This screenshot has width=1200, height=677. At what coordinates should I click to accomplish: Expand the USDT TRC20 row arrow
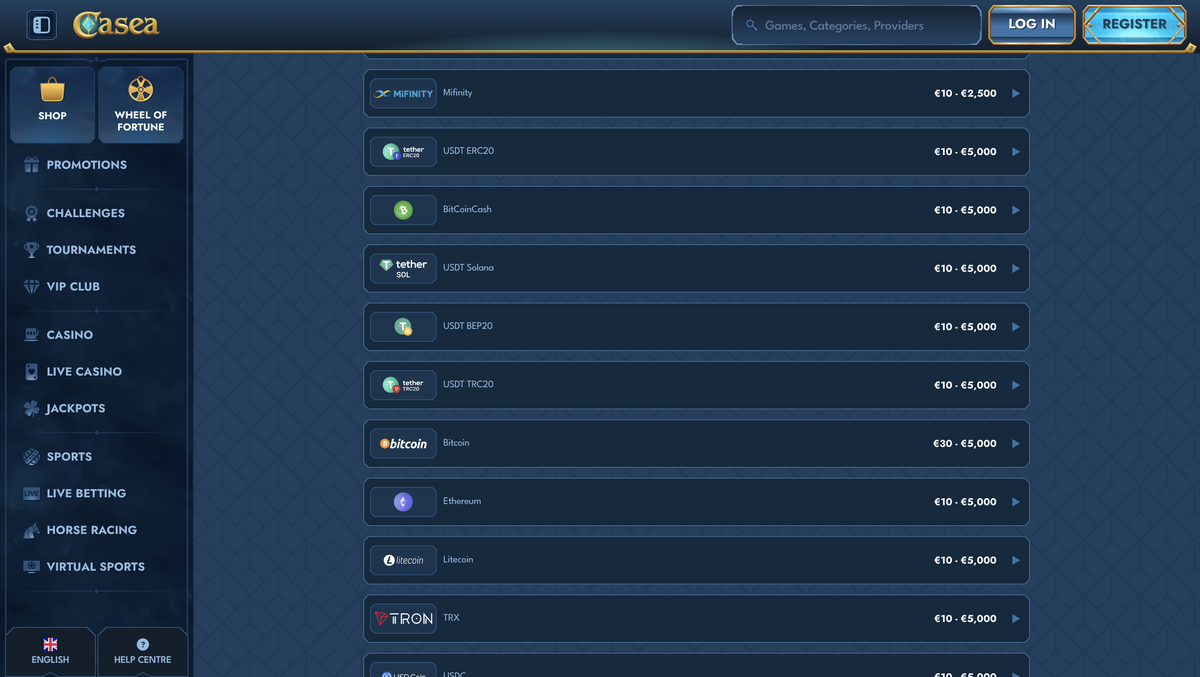pos(1016,385)
